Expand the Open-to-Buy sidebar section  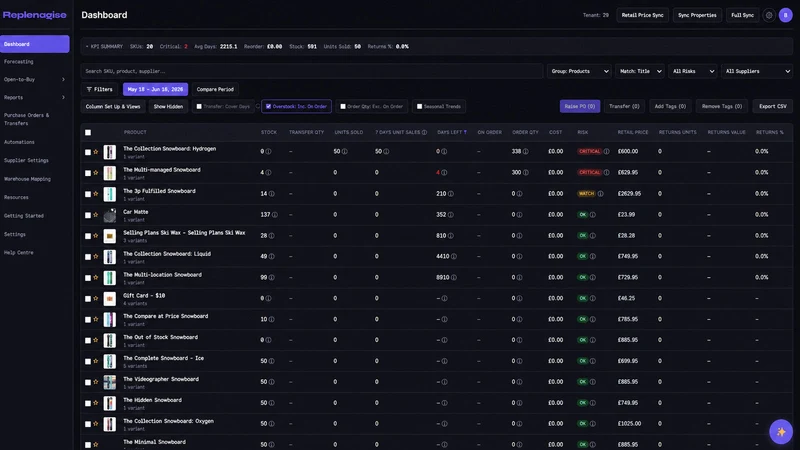(35, 80)
